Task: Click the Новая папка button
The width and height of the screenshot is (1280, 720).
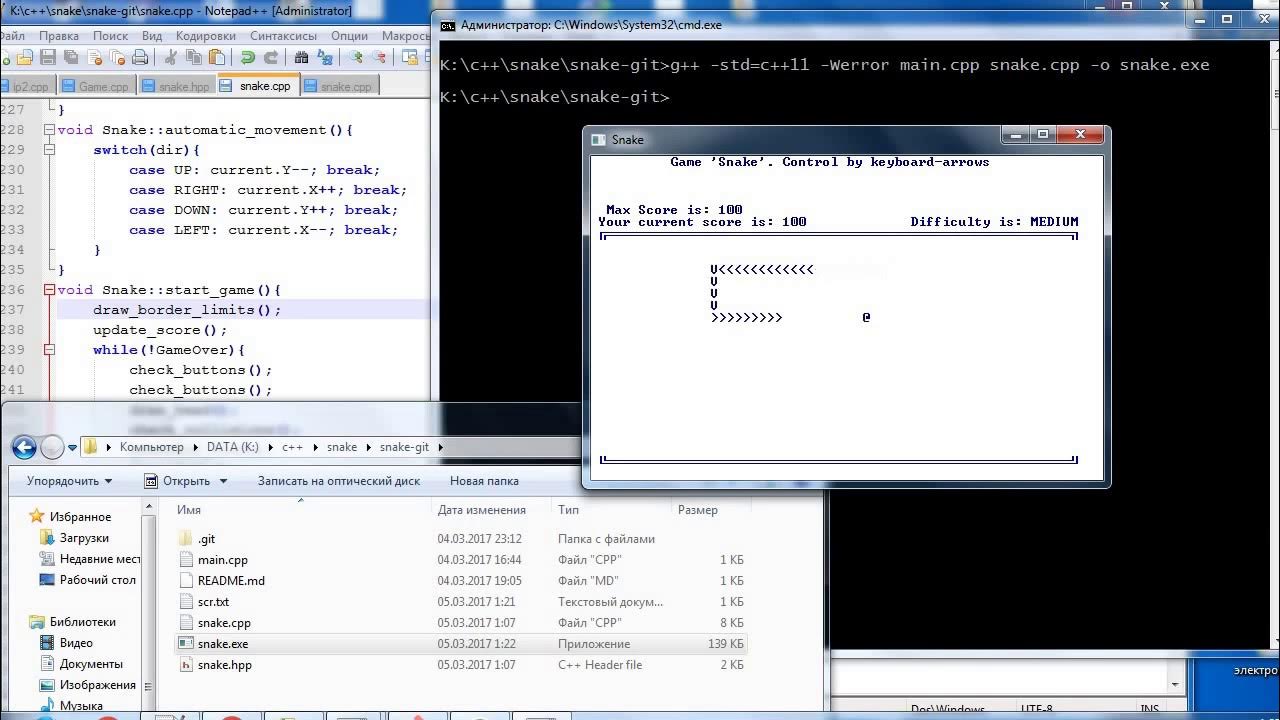Action: 484,481
